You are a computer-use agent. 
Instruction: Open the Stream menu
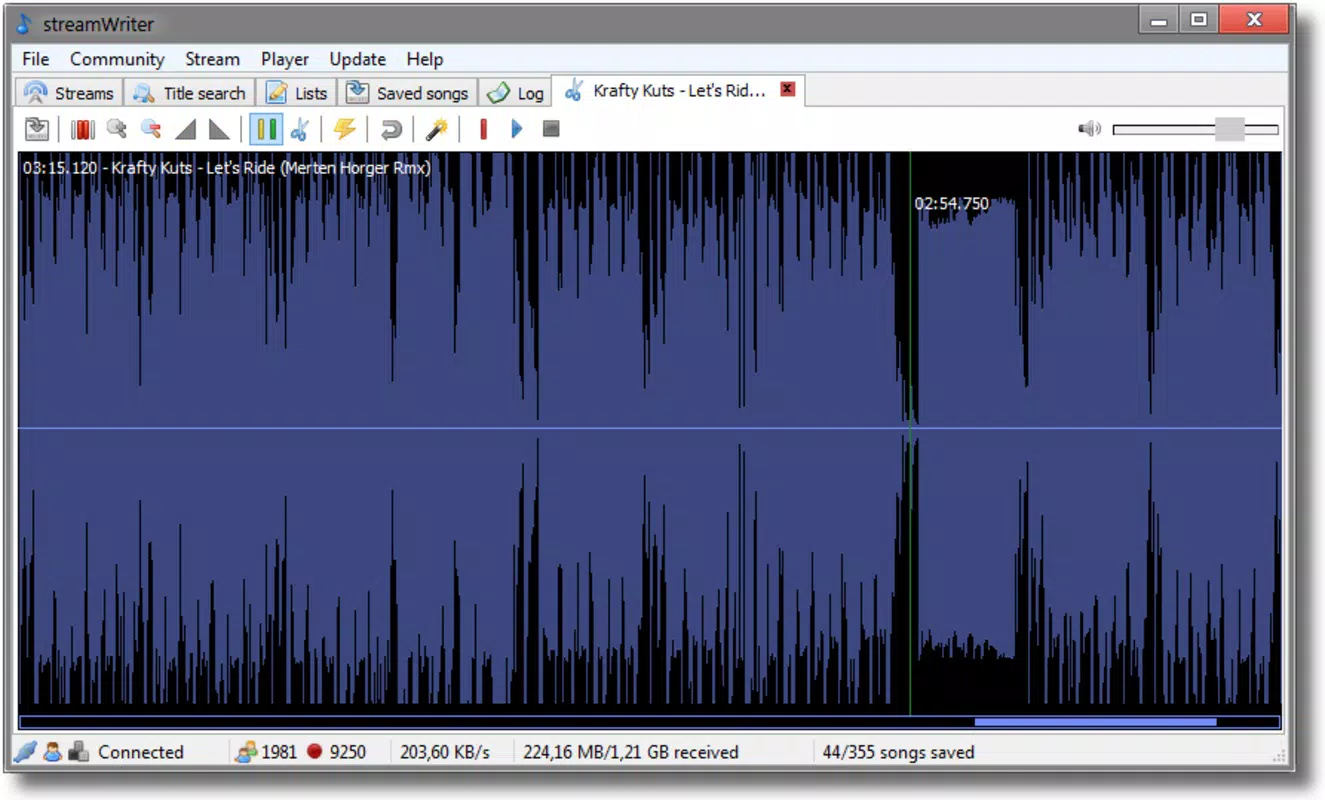(x=213, y=59)
